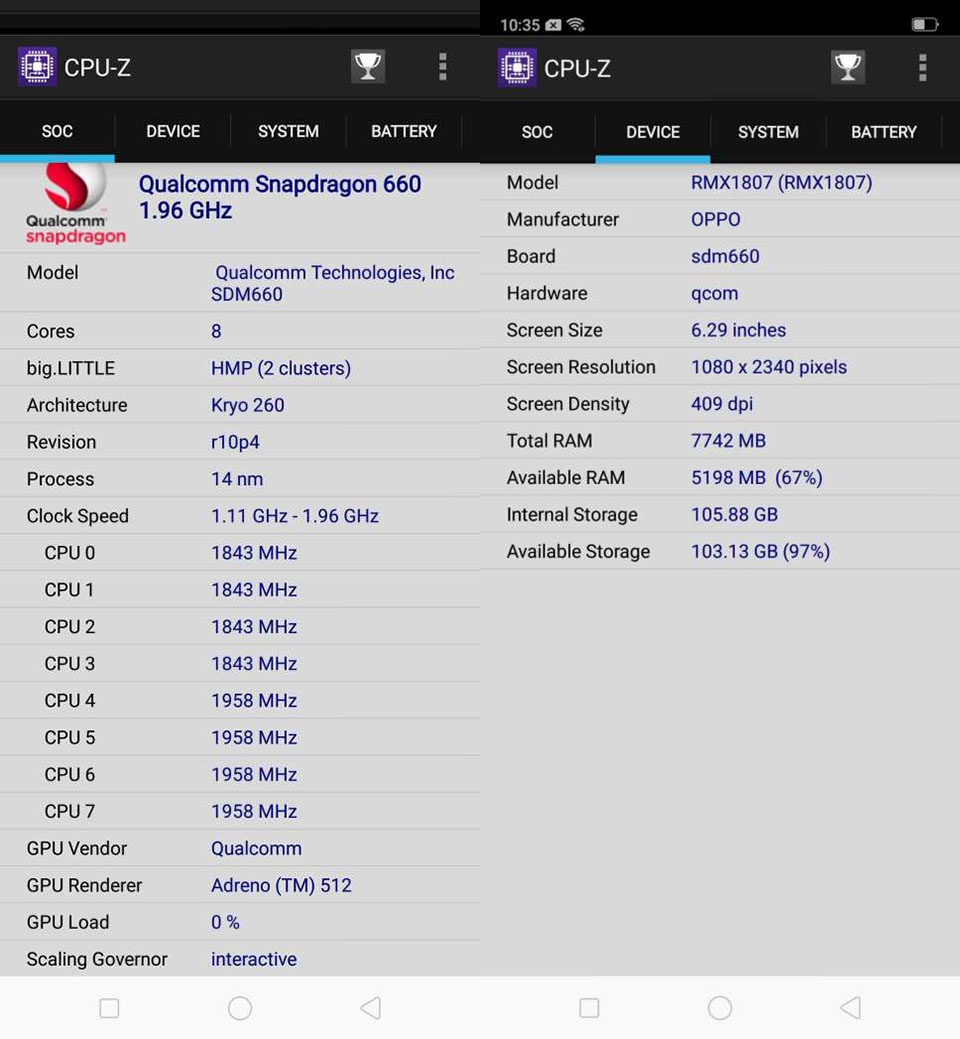Tap GPU Load 0 % value
Image resolution: width=960 pixels, height=1039 pixels.
(225, 922)
